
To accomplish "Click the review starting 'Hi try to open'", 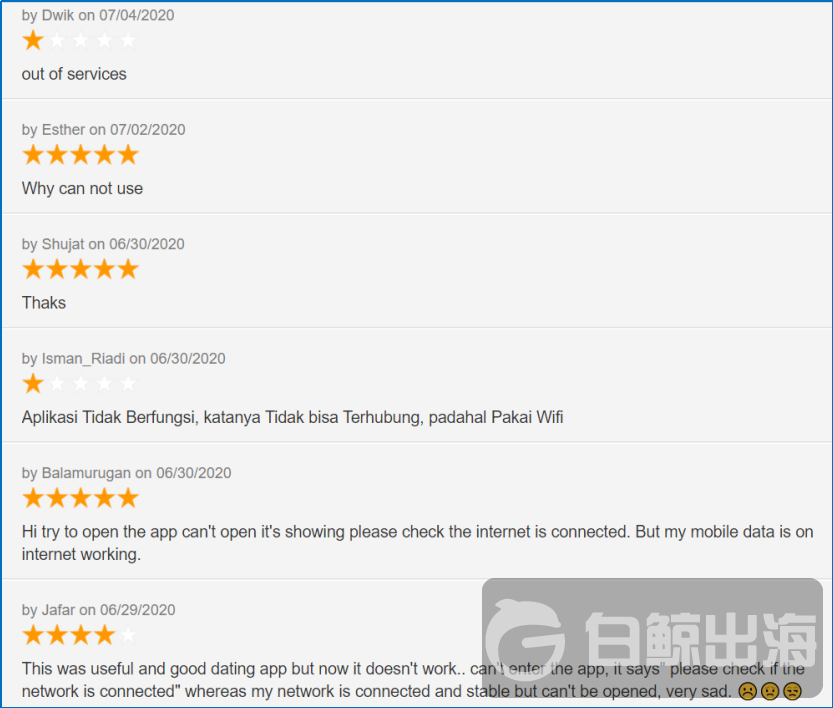I will (418, 543).
